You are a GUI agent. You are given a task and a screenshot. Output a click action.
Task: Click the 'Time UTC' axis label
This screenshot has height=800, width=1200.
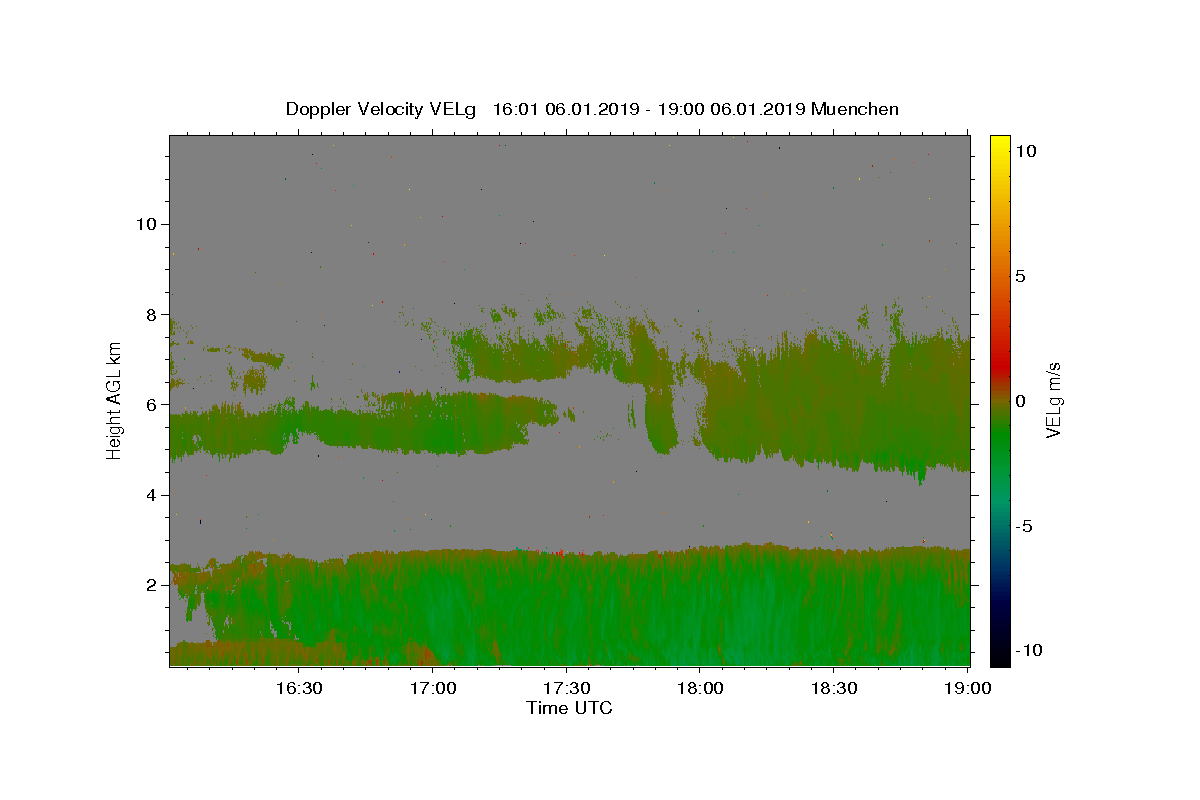569,708
